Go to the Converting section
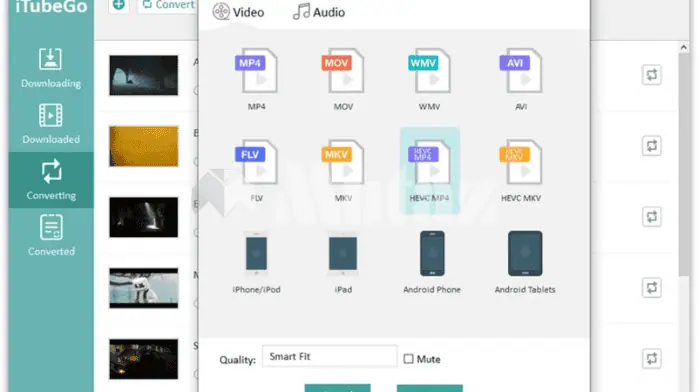 [x=51, y=180]
